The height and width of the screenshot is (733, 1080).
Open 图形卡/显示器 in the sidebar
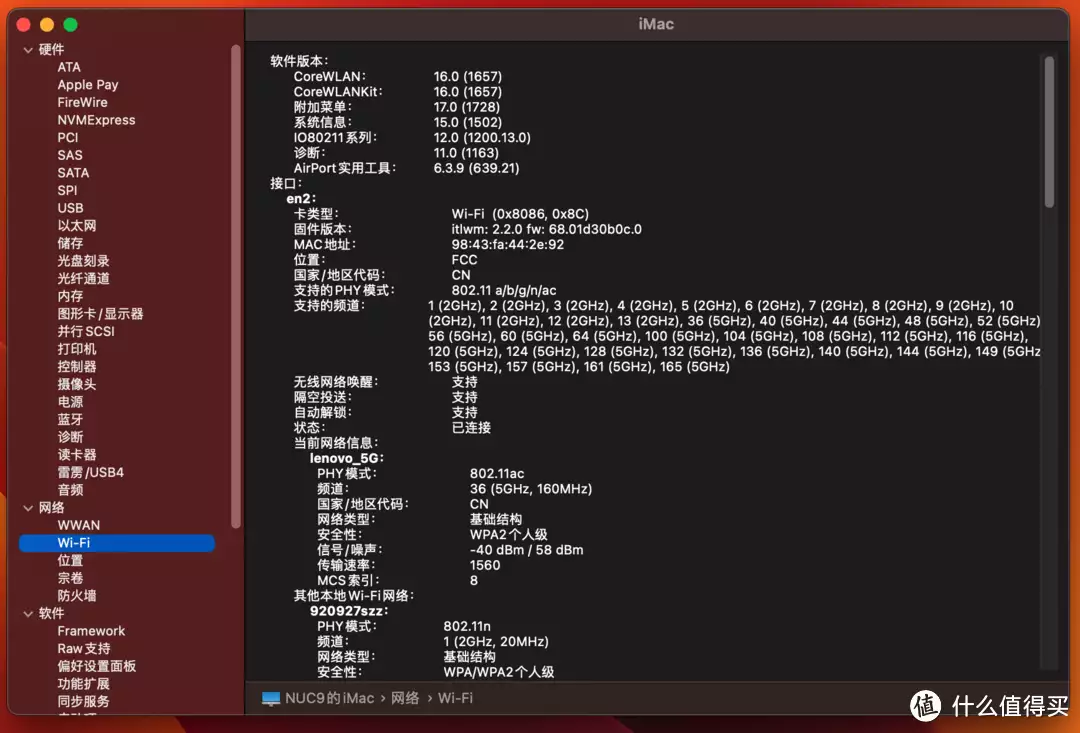[x=100, y=313]
